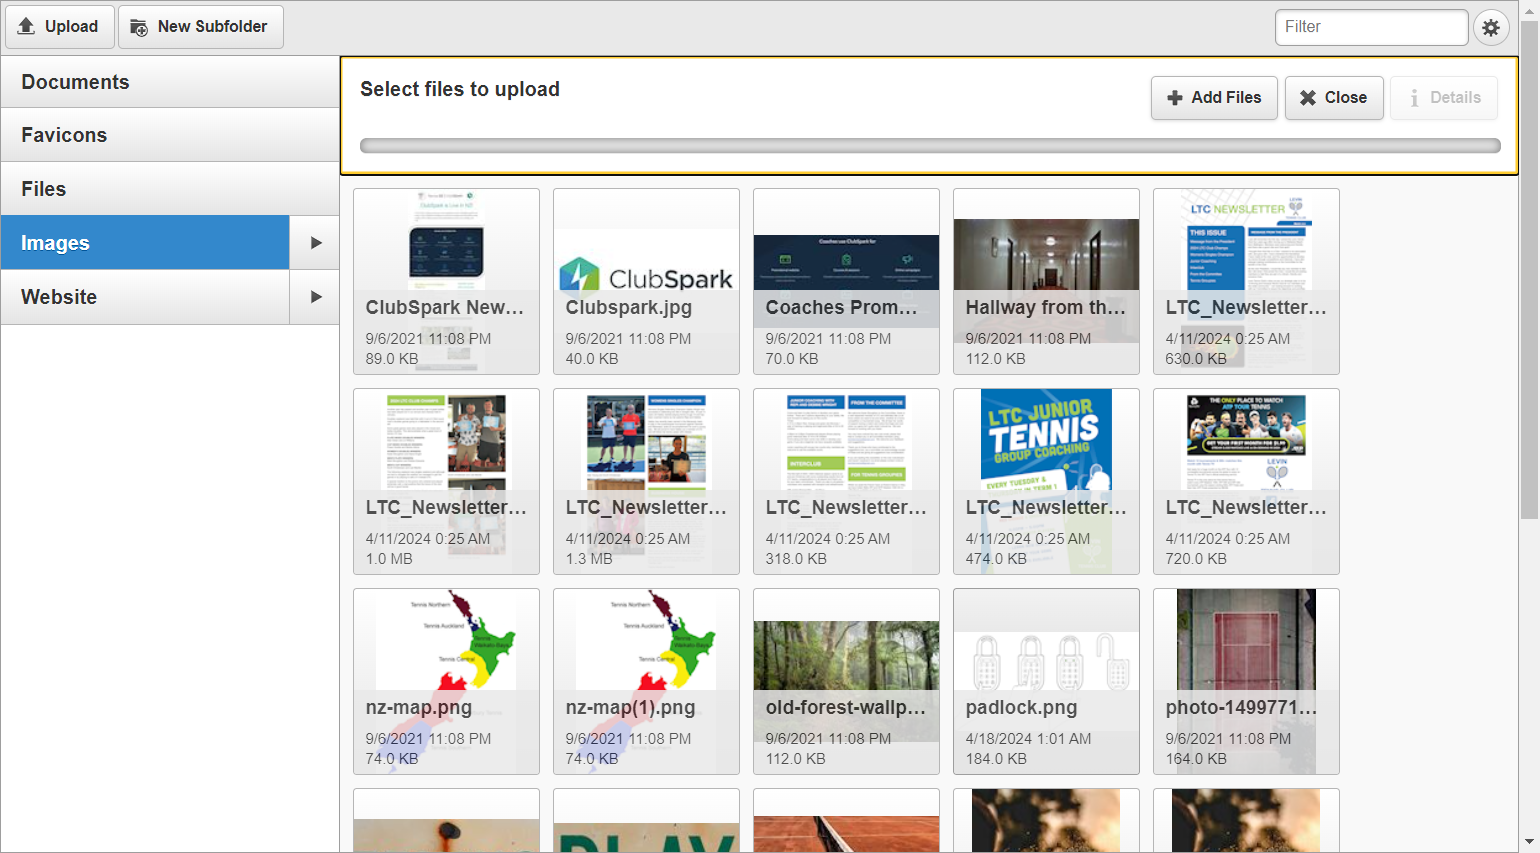
Task: Select the Clubspark.jpg thumbnail
Action: pyautogui.click(x=646, y=282)
